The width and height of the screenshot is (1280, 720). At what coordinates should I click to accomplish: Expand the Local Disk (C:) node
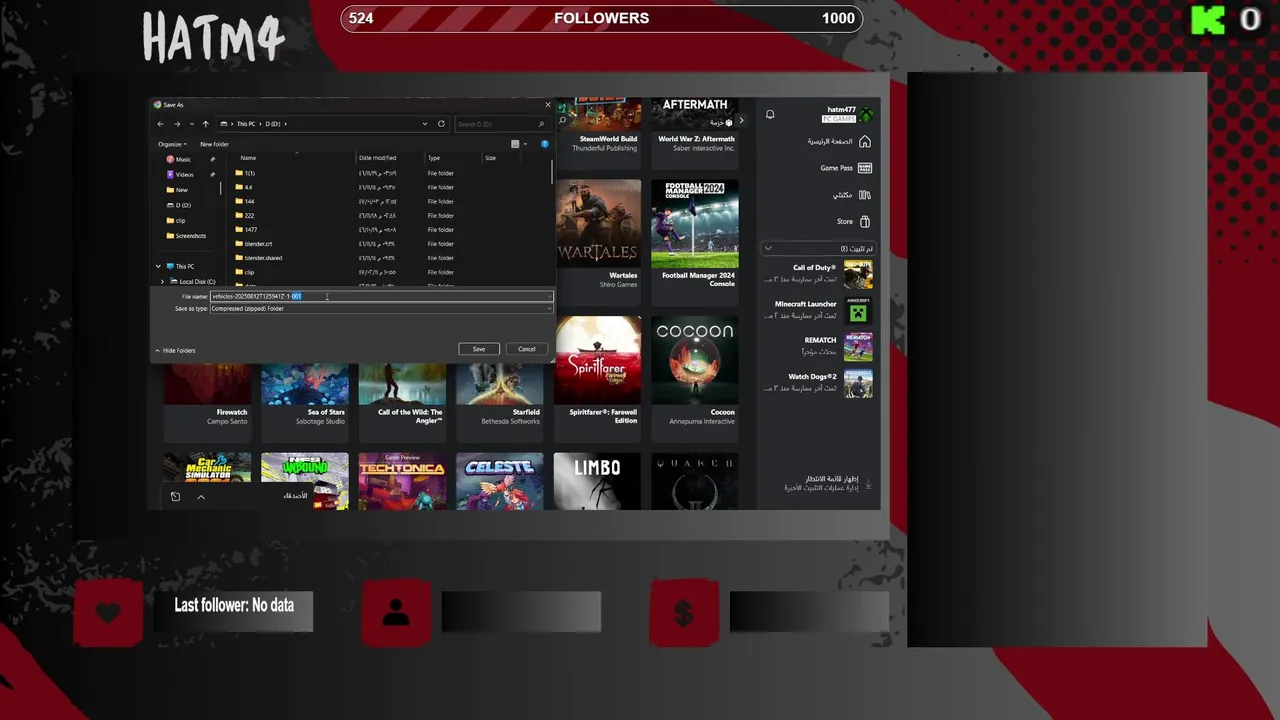(x=162, y=282)
